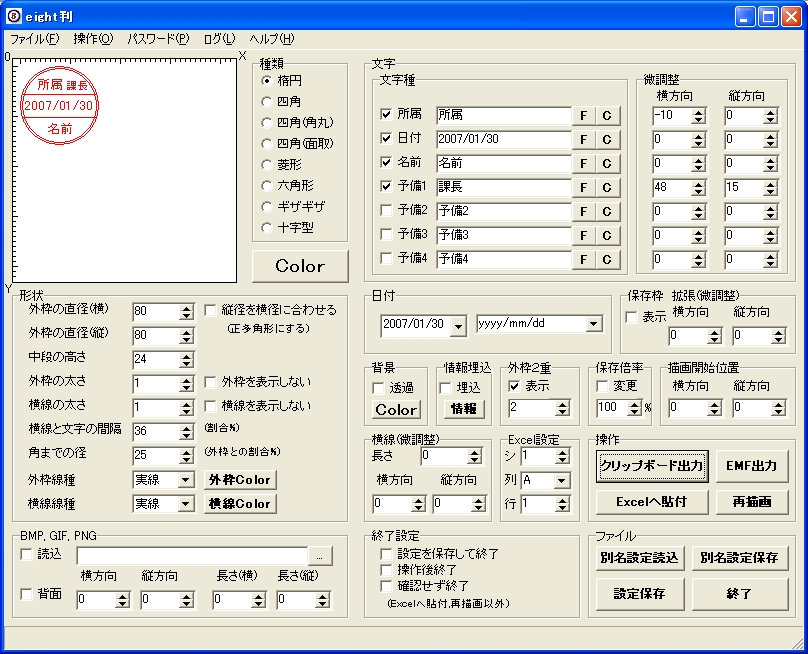This screenshot has height=654, width=808.
Task: Expand the yyyy/mm/dd date format dropdown
Action: coord(594,324)
